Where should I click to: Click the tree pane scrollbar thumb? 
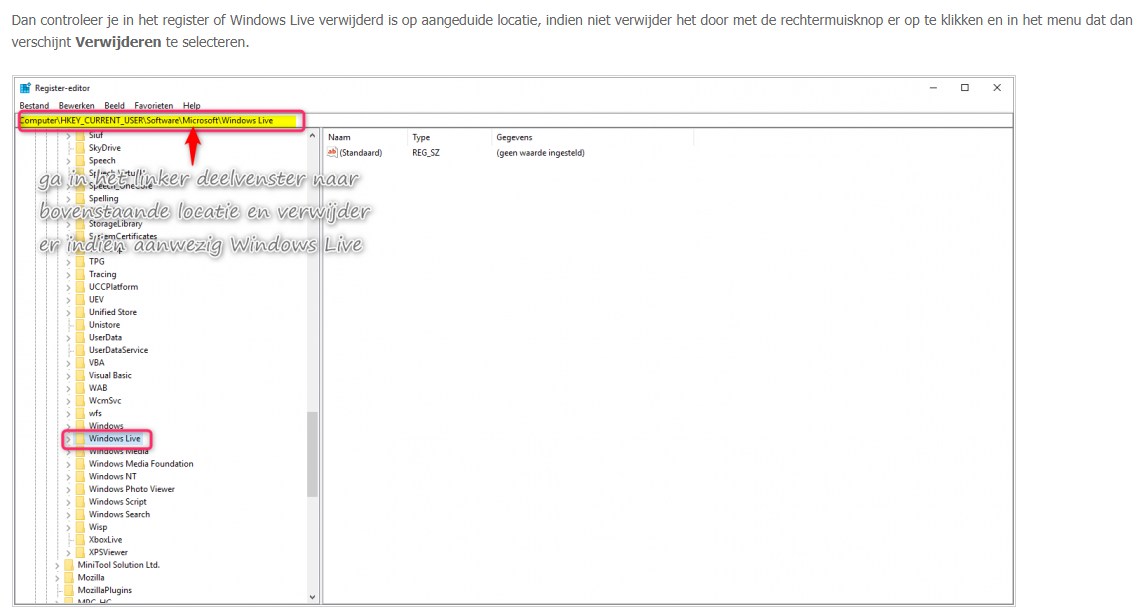(x=313, y=454)
